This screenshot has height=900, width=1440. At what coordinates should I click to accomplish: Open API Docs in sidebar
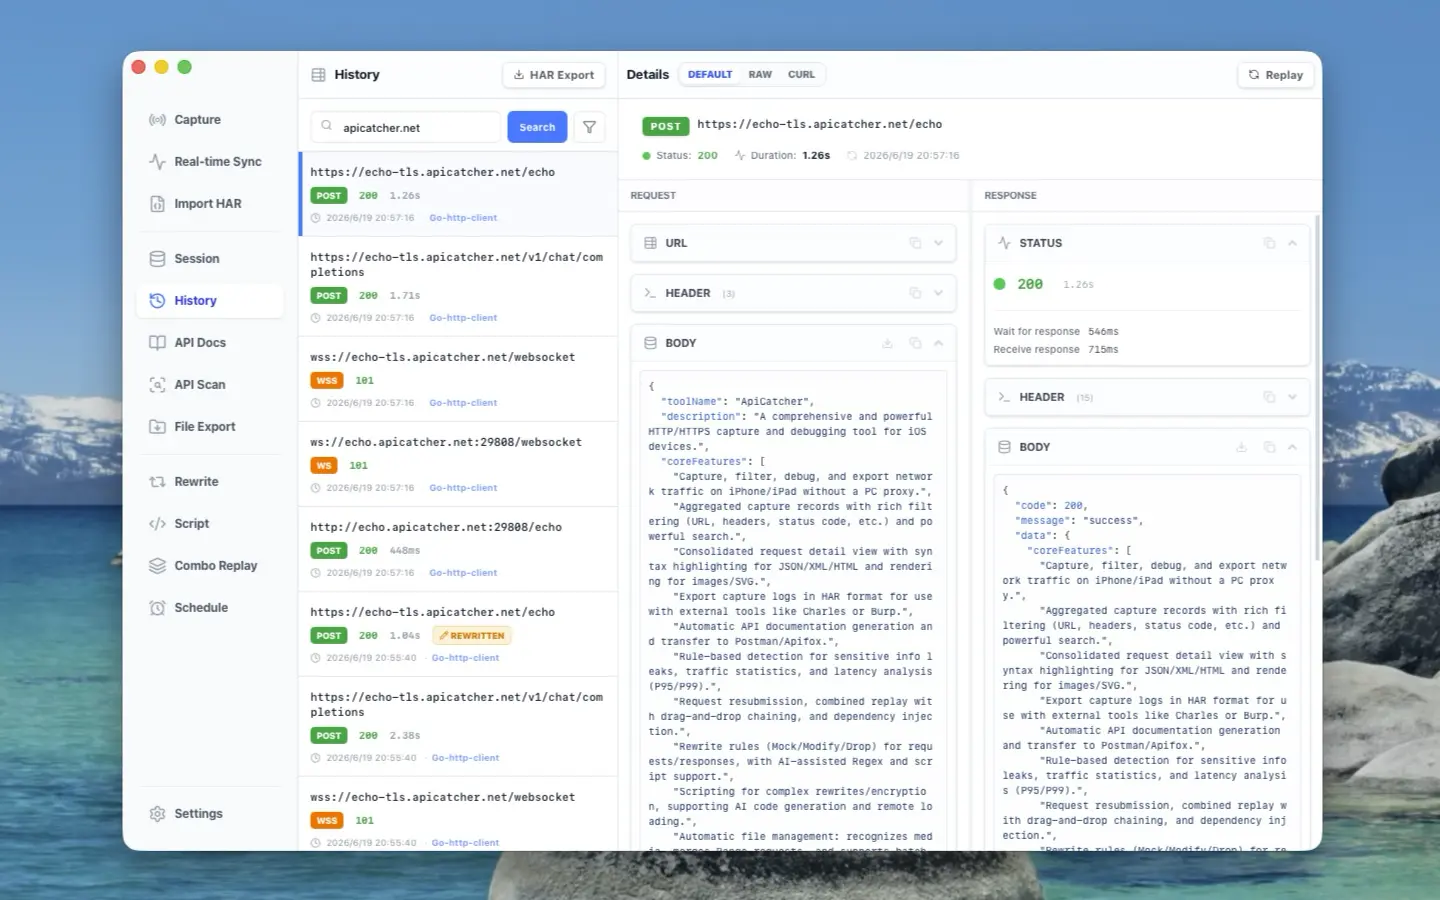[x=209, y=343]
